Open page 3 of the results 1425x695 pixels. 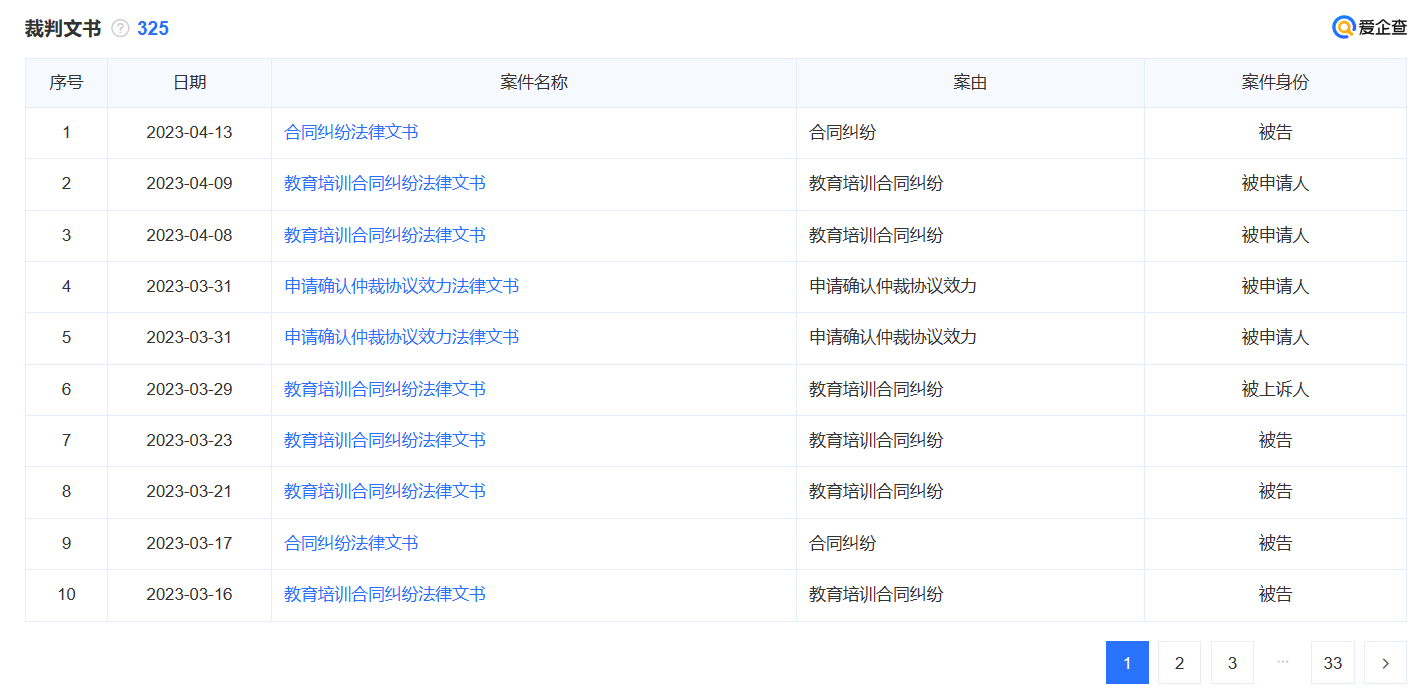[1232, 663]
